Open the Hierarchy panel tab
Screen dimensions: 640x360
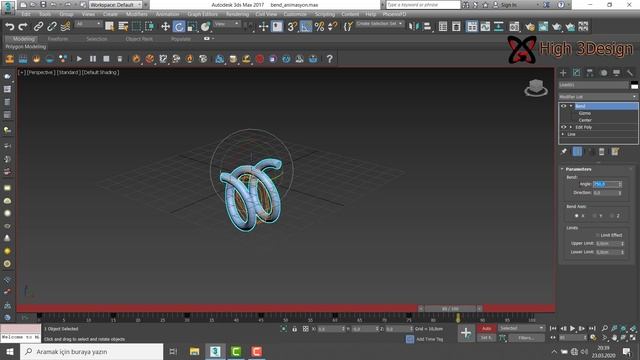pyautogui.click(x=590, y=73)
